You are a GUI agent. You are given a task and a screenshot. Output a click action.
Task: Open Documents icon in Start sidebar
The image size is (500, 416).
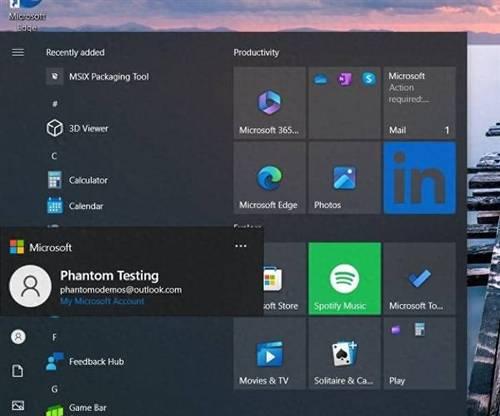[x=18, y=371]
